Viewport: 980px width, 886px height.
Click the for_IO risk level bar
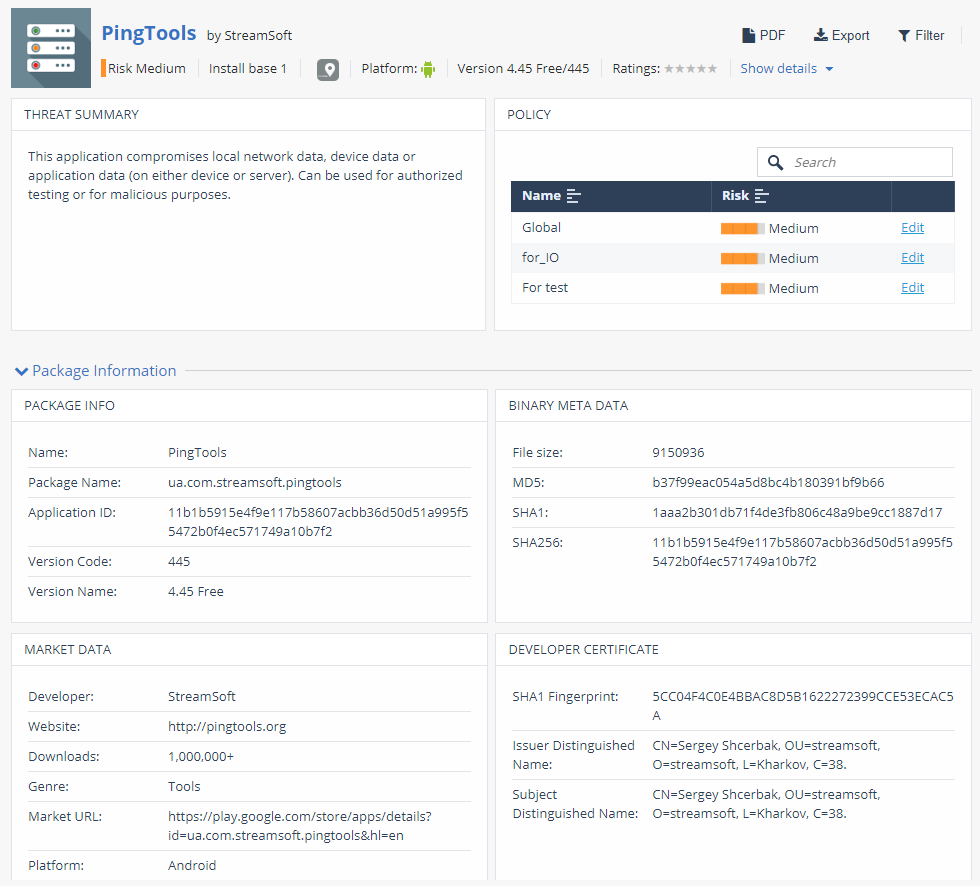(x=742, y=259)
